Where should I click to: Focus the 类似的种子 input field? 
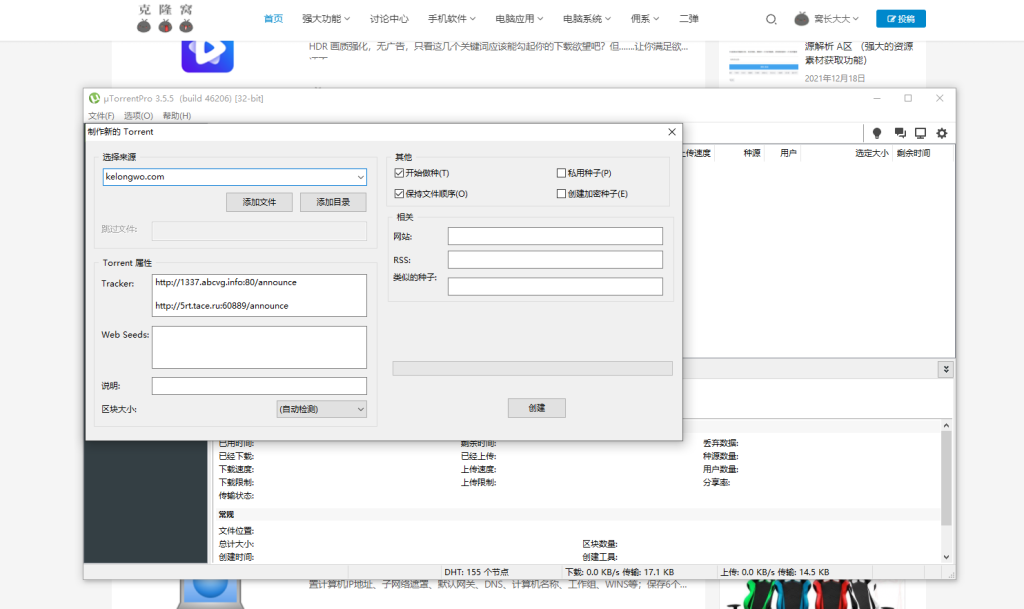click(555, 287)
